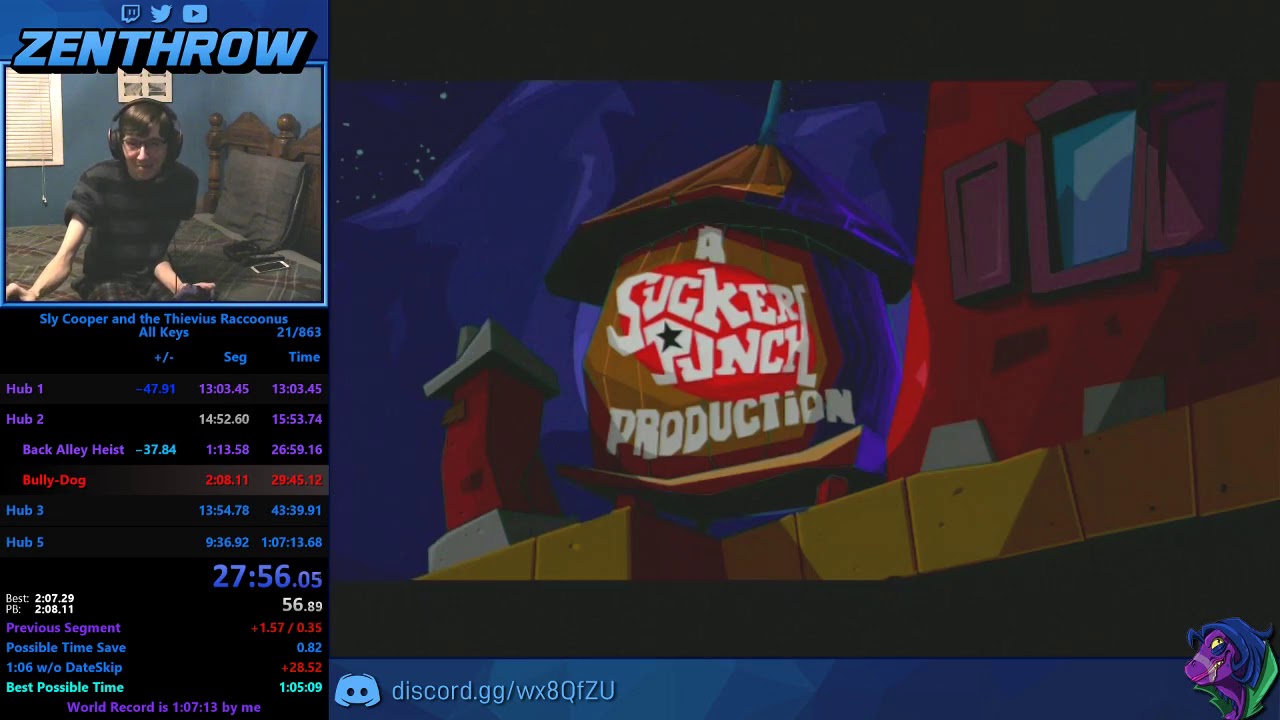This screenshot has height=720, width=1280.
Task: Click the segment timer 56.89
Action: tap(302, 605)
